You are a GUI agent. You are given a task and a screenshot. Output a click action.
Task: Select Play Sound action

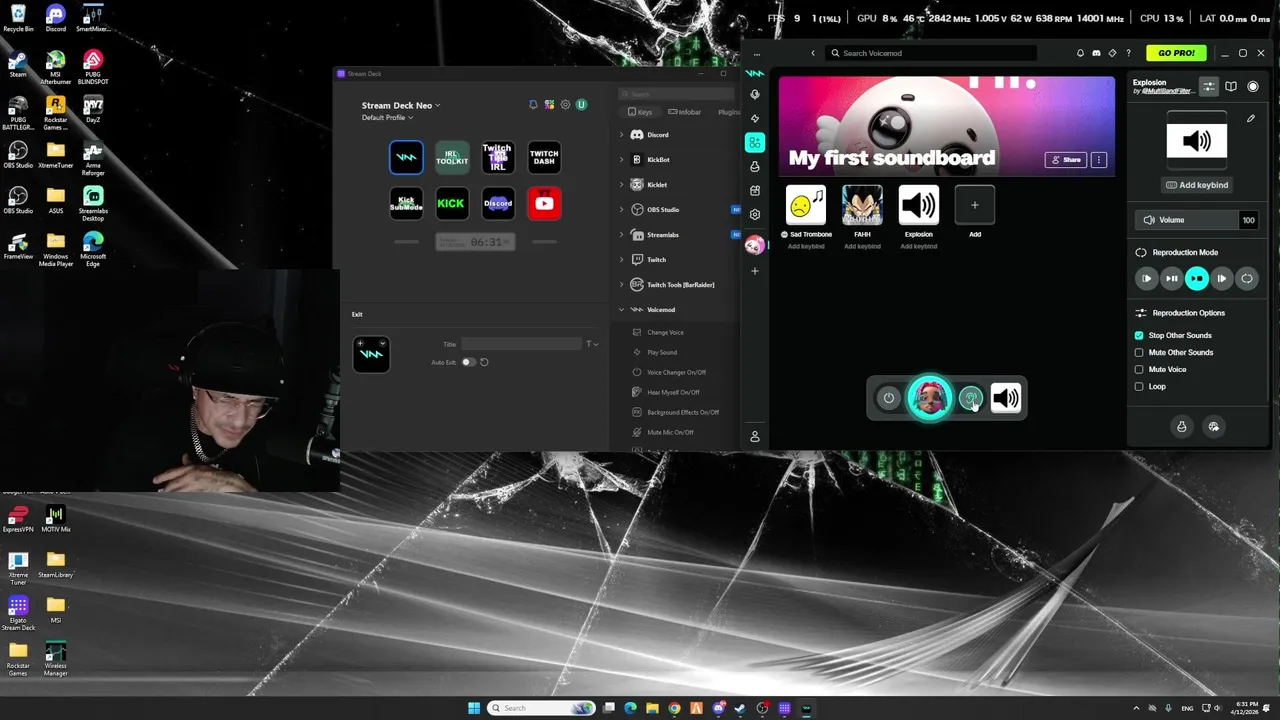662,353
